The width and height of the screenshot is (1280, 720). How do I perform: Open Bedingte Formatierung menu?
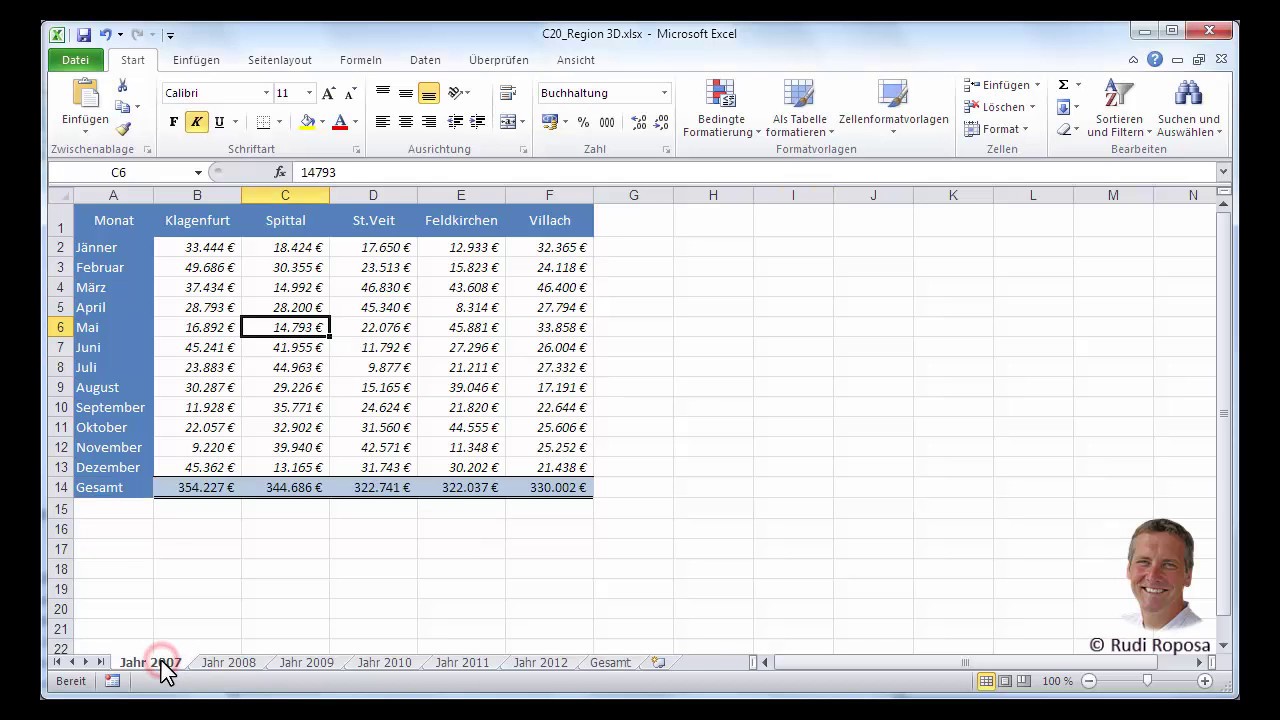pyautogui.click(x=721, y=108)
